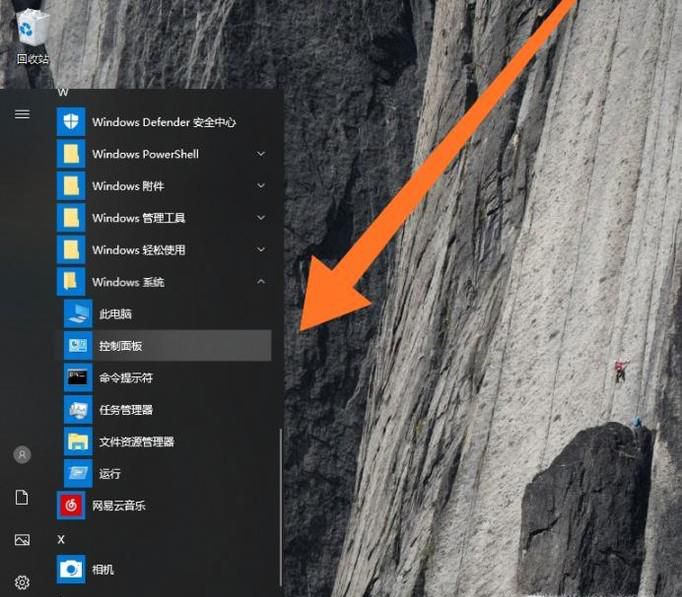Image resolution: width=682 pixels, height=597 pixels.
Task: Select the 控制面板 menu entry
Action: point(164,346)
